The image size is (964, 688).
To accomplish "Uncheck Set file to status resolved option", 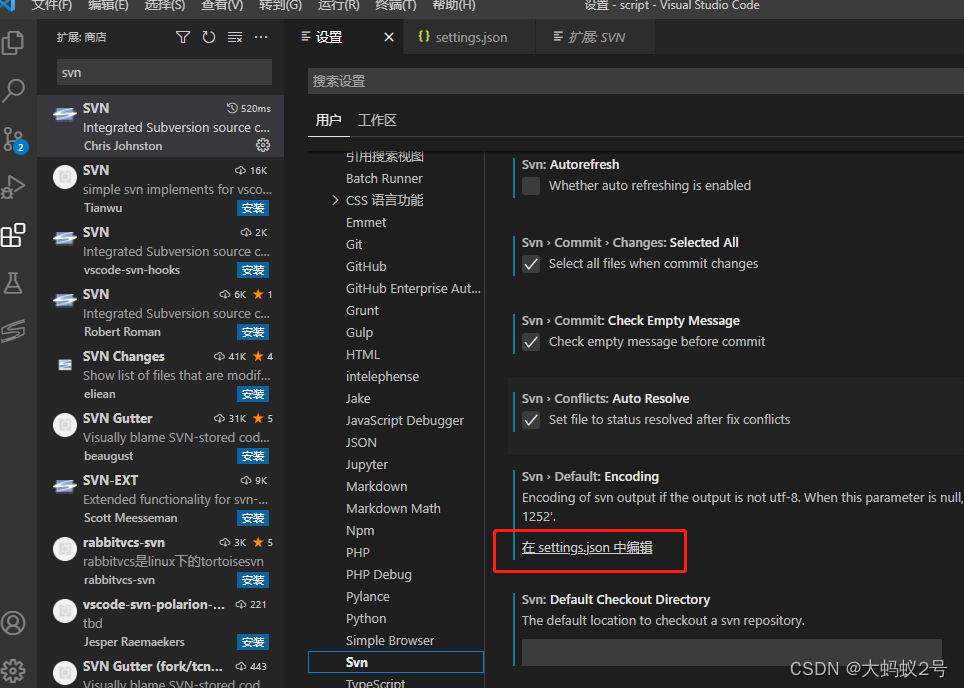I will (x=531, y=420).
